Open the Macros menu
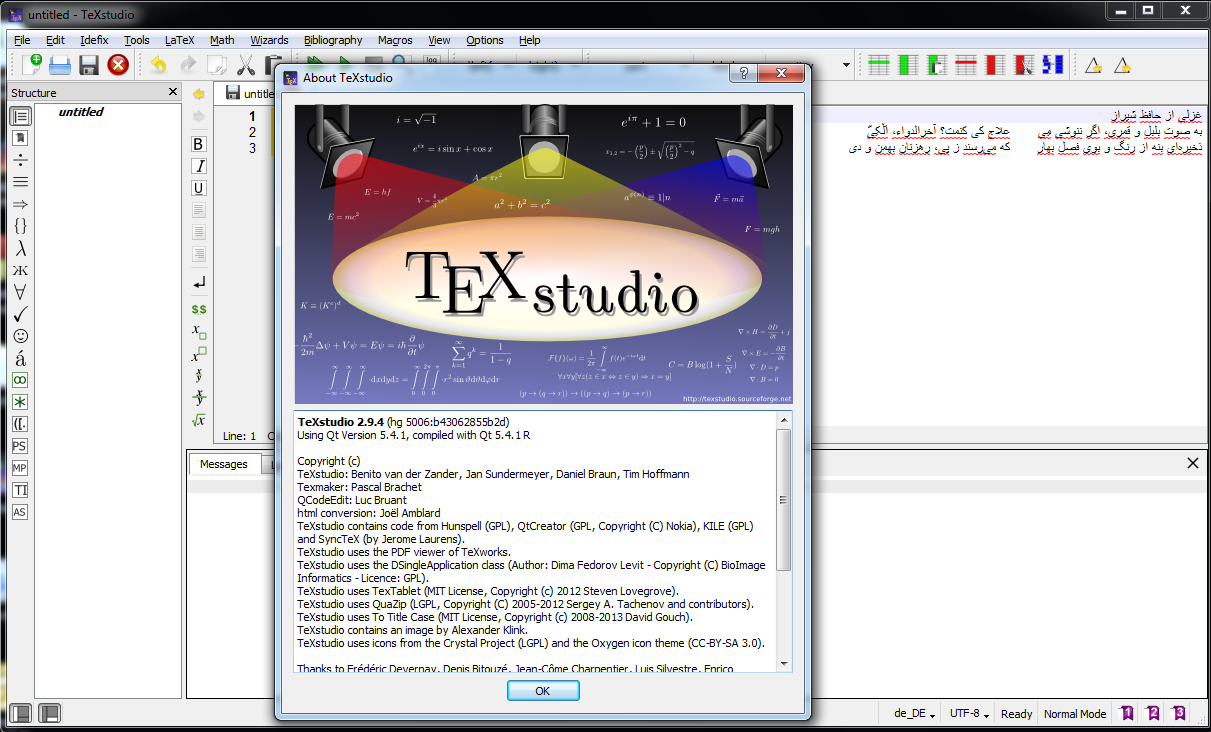Screen dimensions: 1211x732 tap(395, 40)
